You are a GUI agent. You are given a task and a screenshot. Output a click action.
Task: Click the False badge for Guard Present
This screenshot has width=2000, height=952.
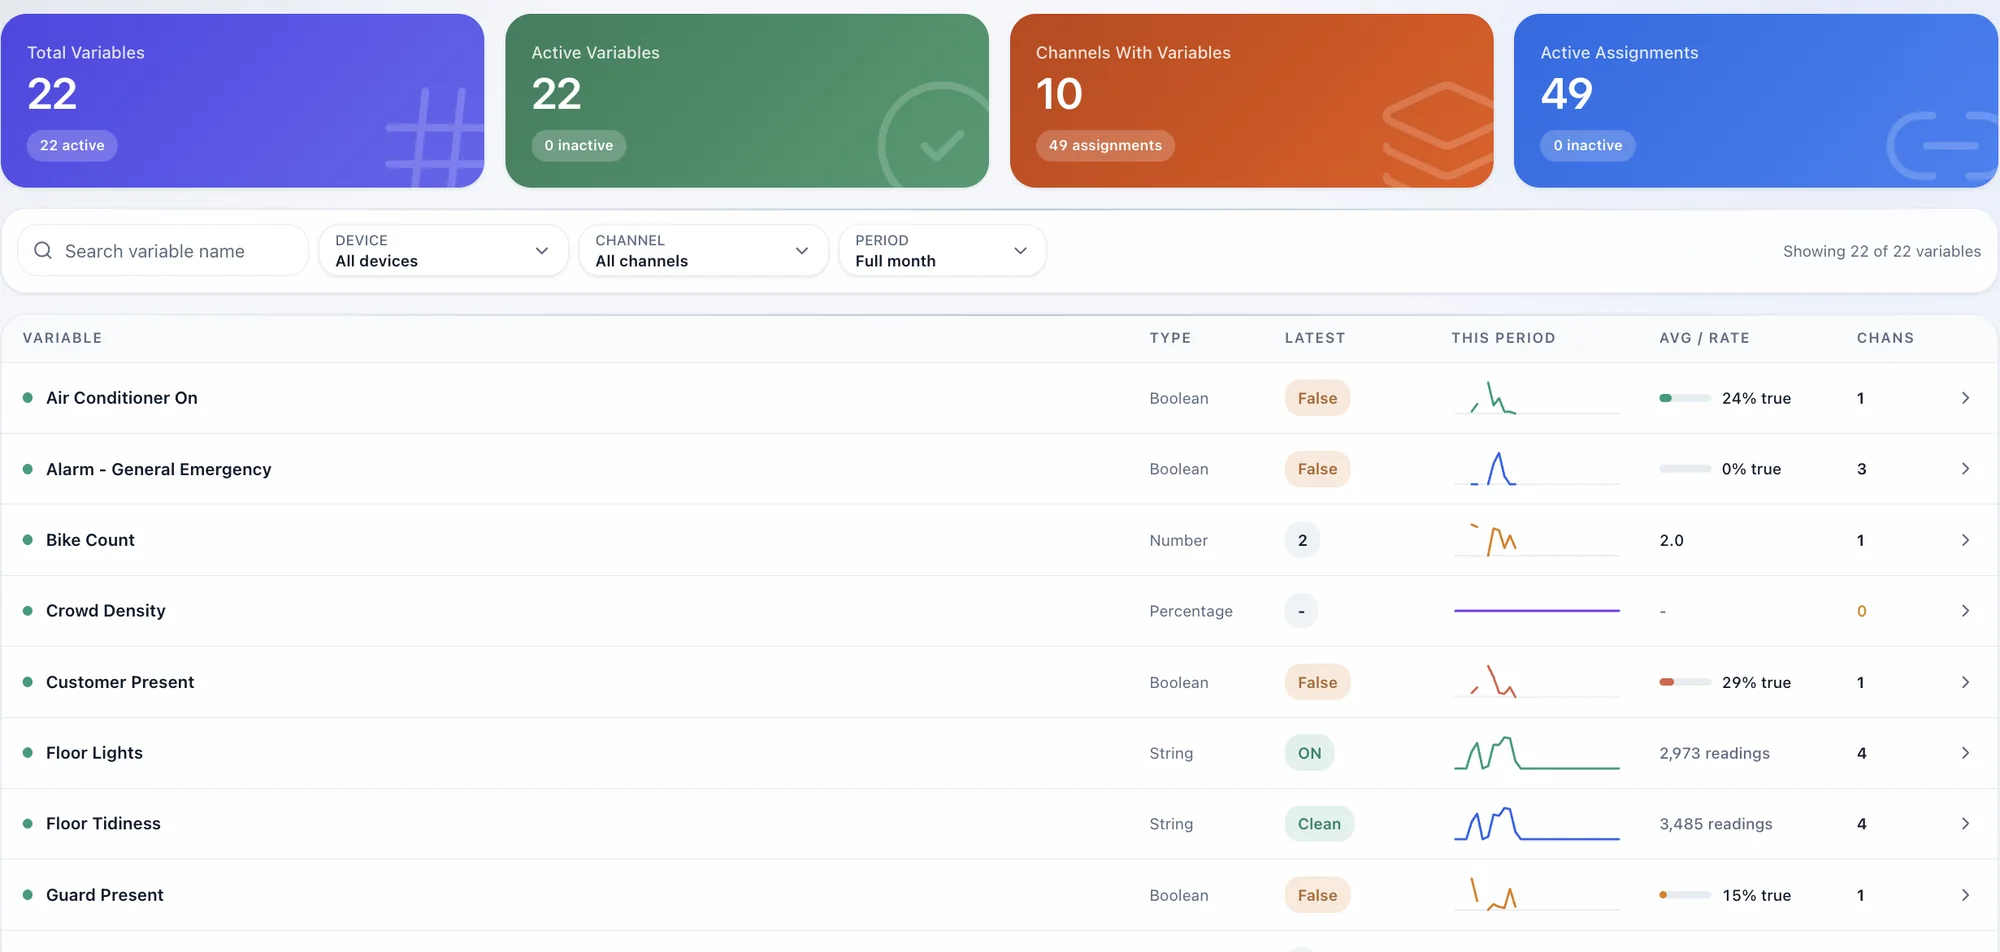[x=1317, y=895]
